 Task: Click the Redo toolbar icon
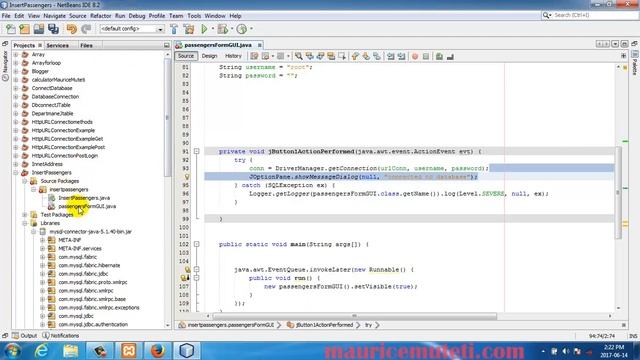(86, 29)
